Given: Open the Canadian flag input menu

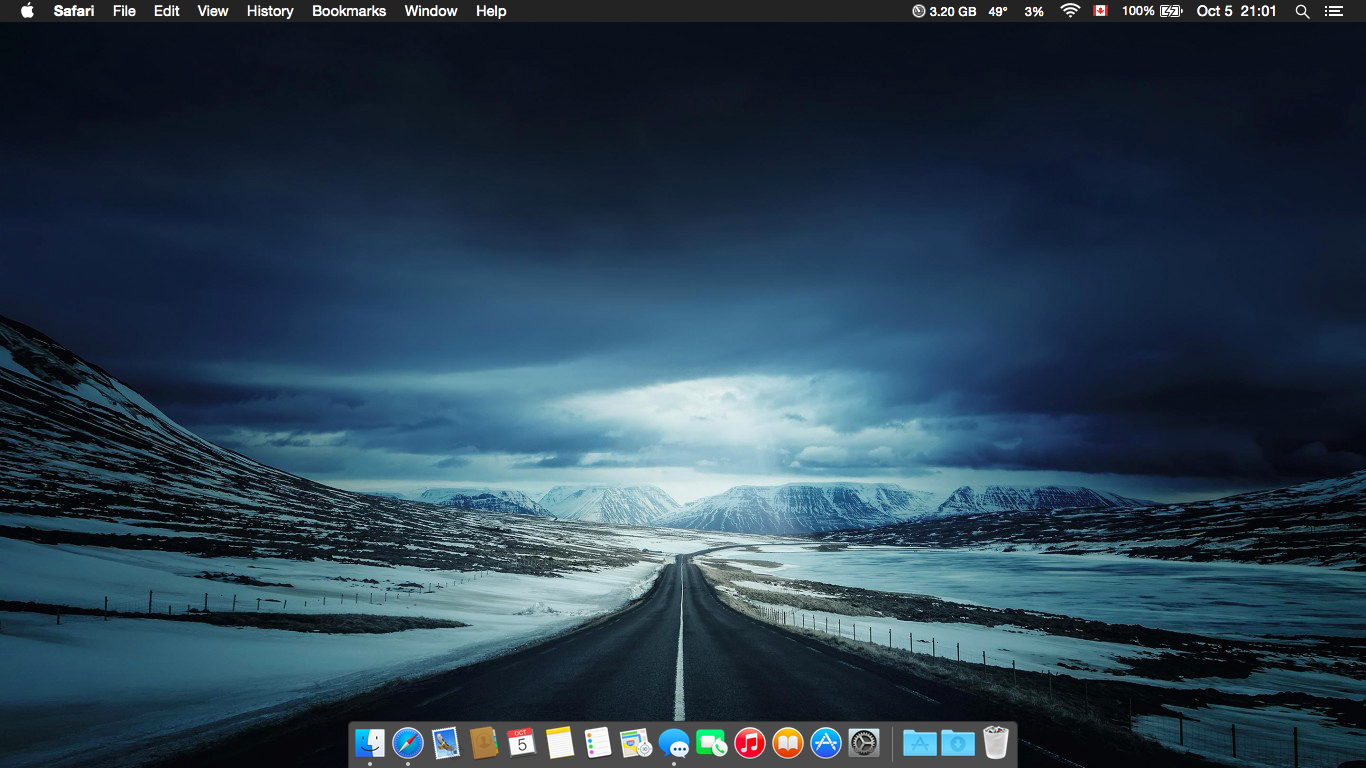Looking at the screenshot, I should click(1101, 11).
